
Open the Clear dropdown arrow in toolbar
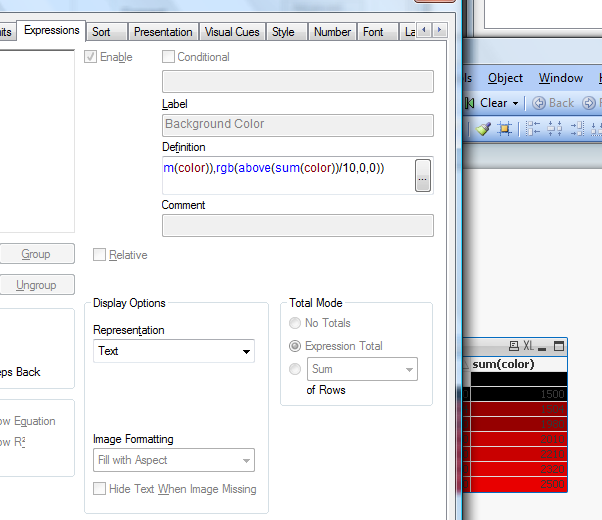[516, 103]
